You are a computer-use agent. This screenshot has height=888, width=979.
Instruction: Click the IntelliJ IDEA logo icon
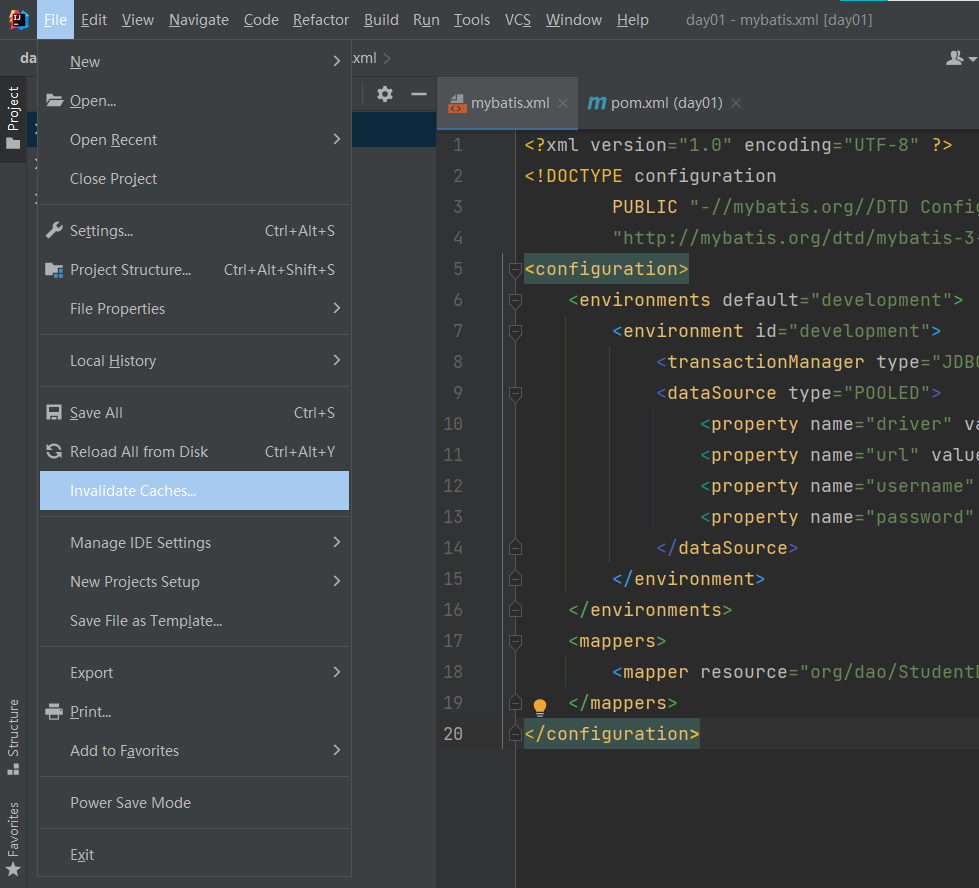point(19,19)
